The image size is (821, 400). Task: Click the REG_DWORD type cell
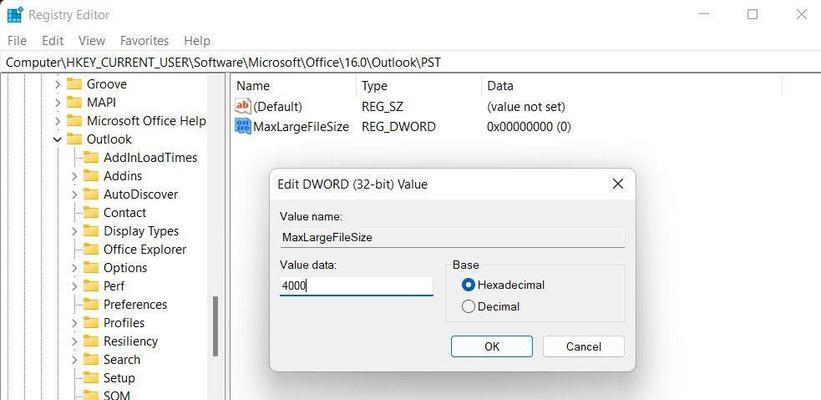[398, 126]
